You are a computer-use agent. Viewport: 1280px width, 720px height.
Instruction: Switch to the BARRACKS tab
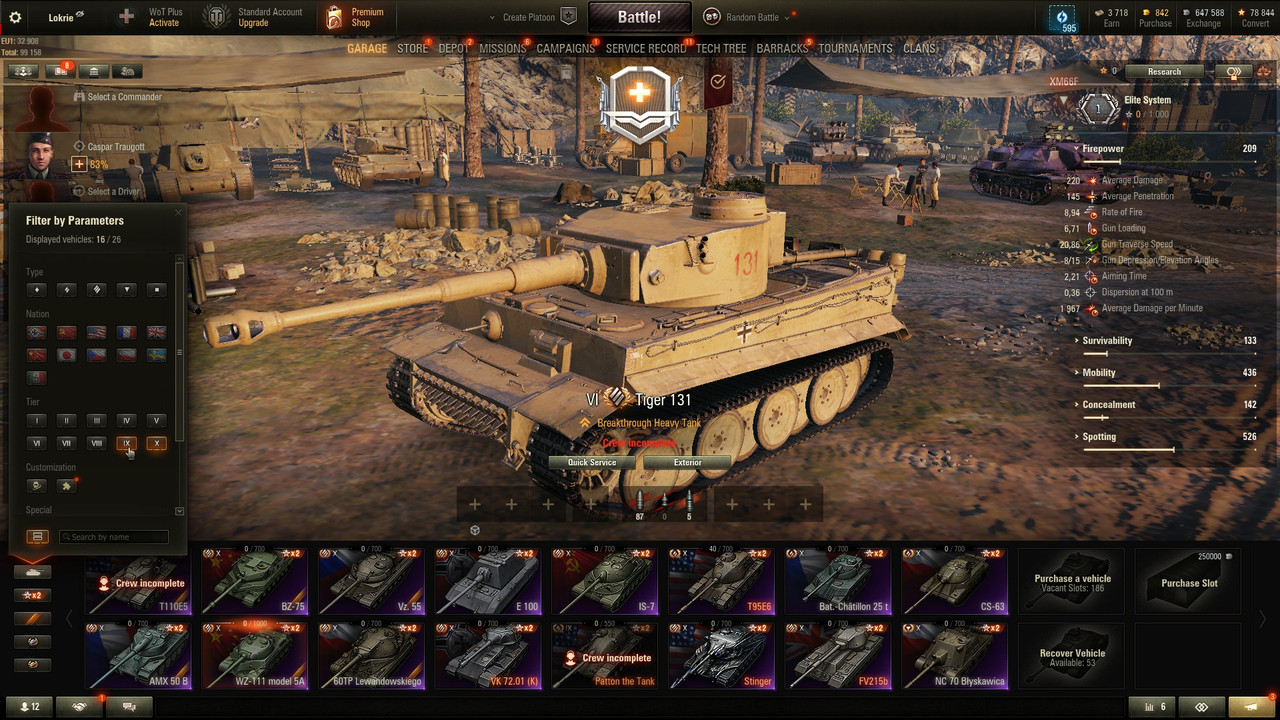pos(782,48)
